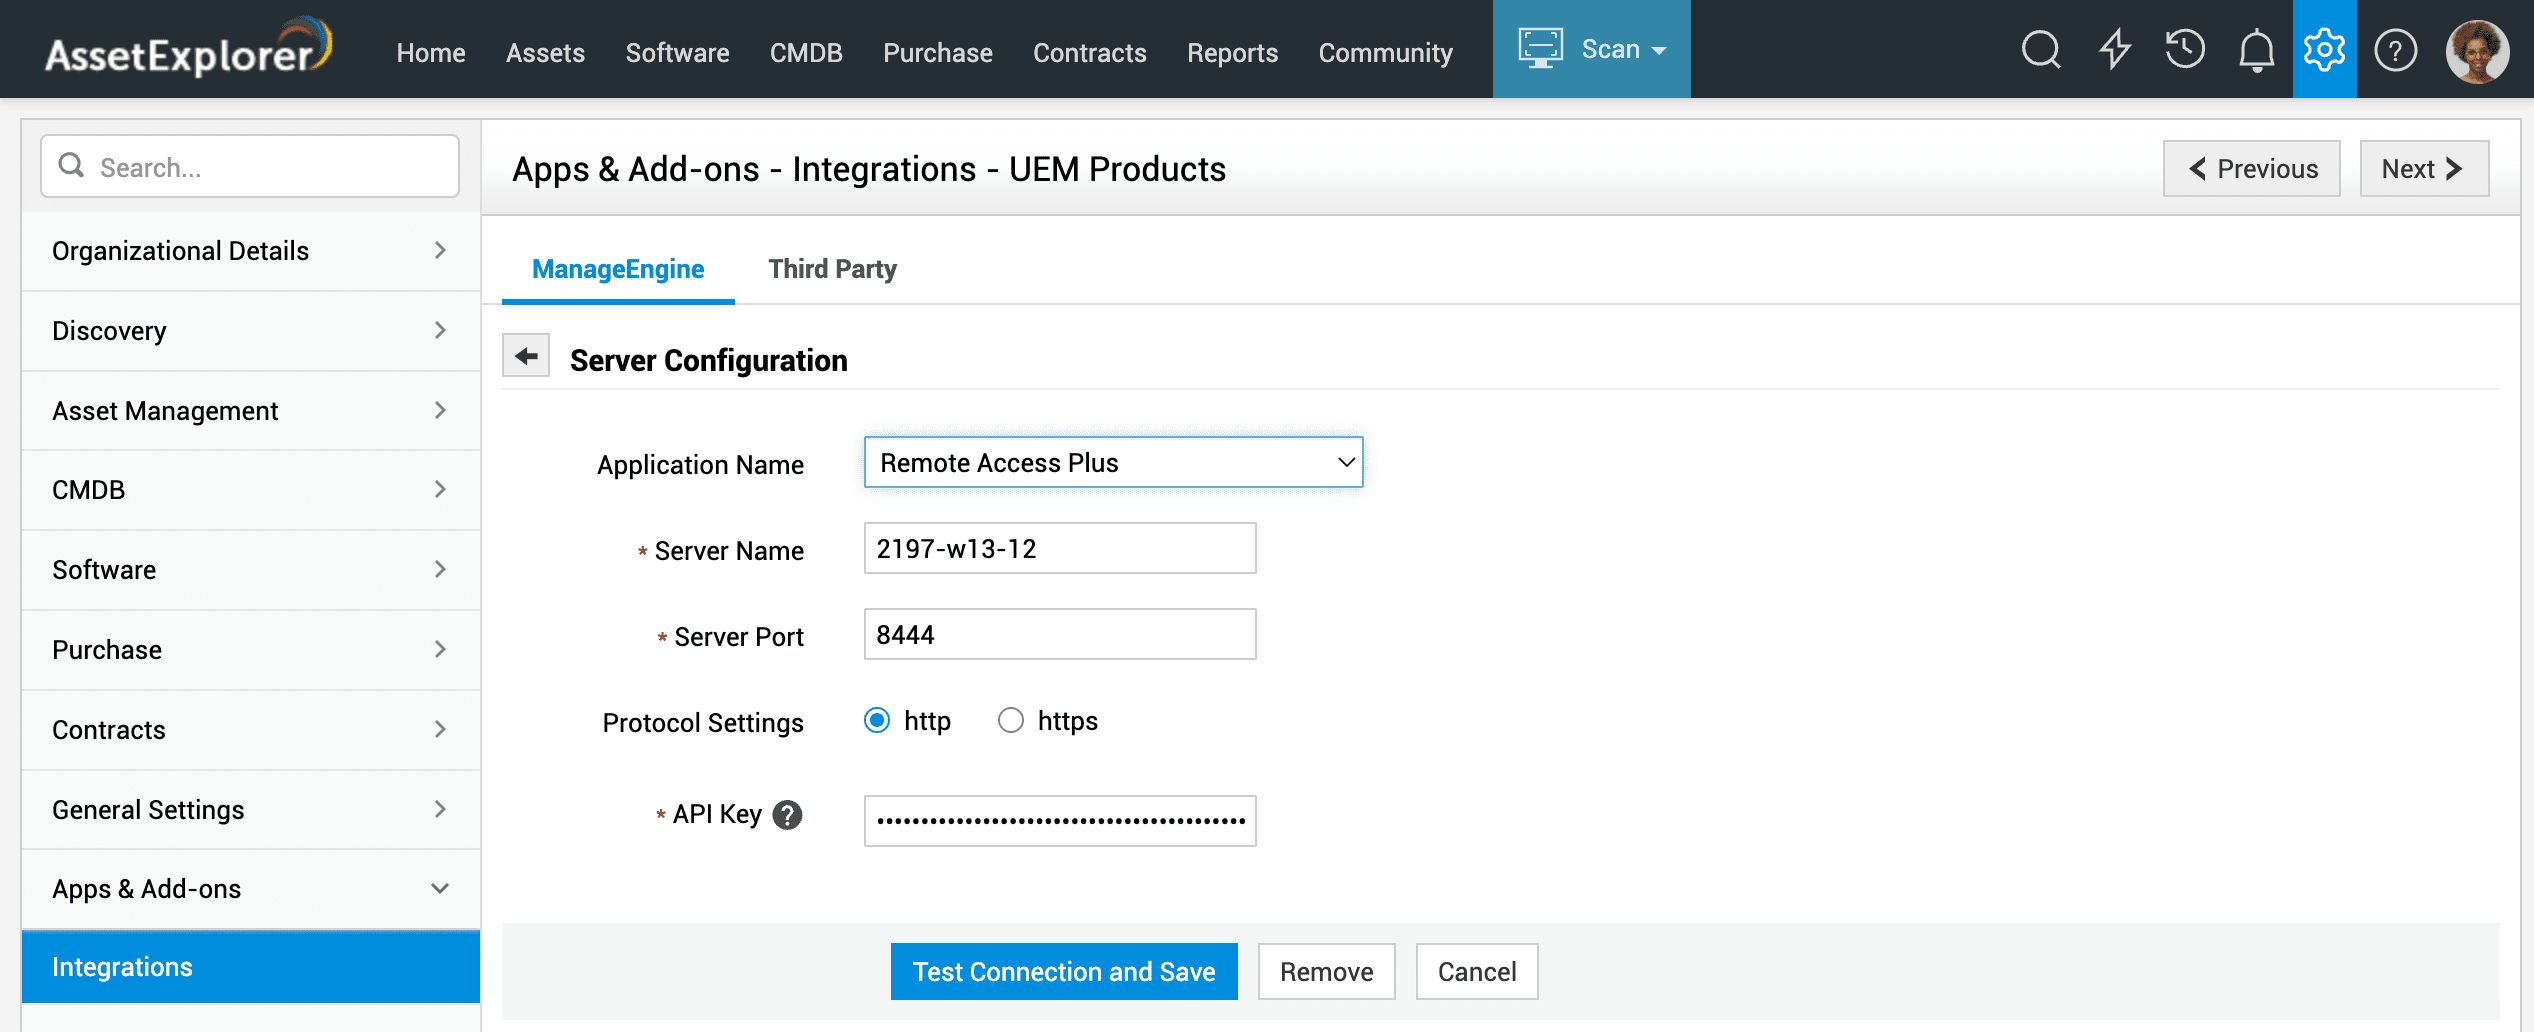This screenshot has height=1032, width=2534.
Task: Click into the Server Port field
Action: click(1060, 635)
